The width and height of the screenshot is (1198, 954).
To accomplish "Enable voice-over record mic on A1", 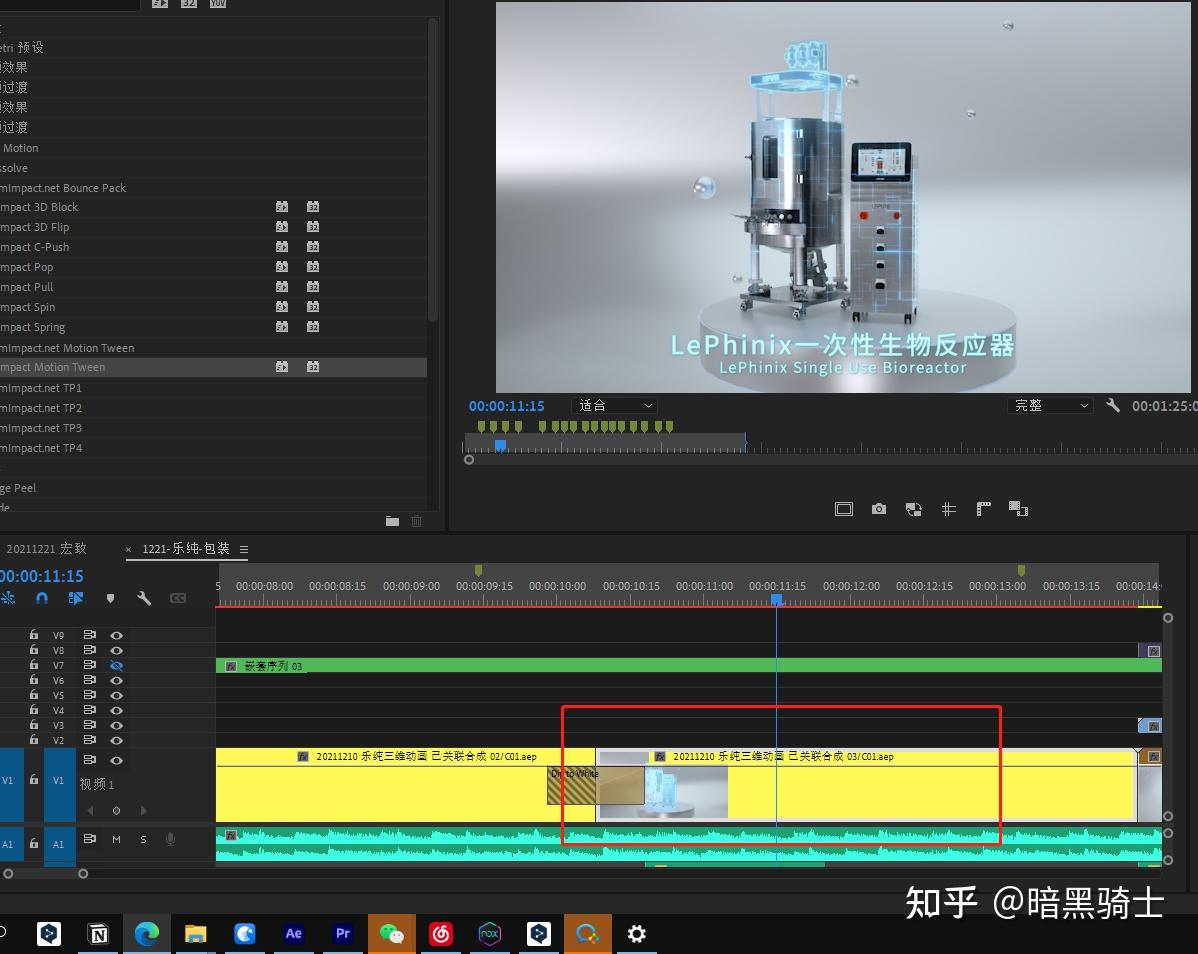I will tap(170, 839).
